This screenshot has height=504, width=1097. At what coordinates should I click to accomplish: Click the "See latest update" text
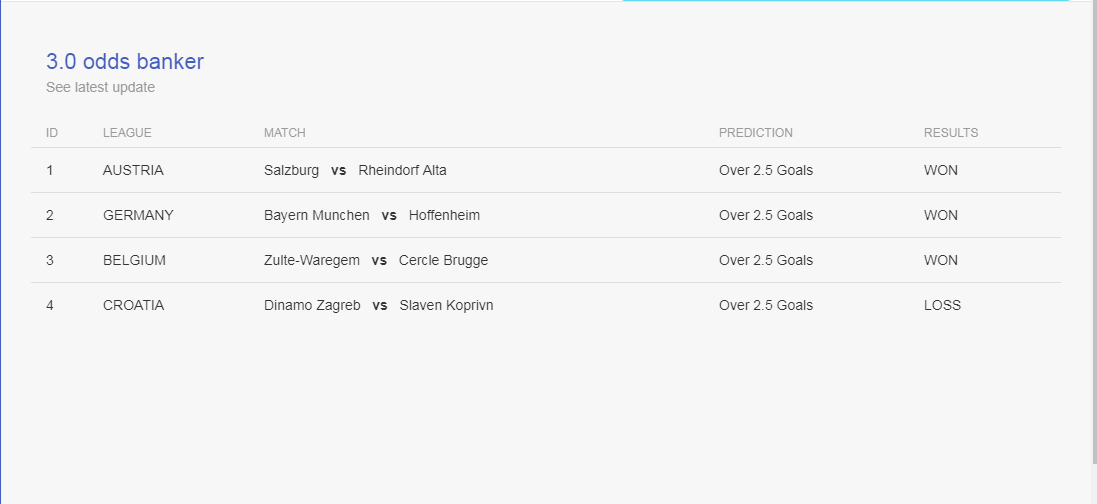click(100, 88)
